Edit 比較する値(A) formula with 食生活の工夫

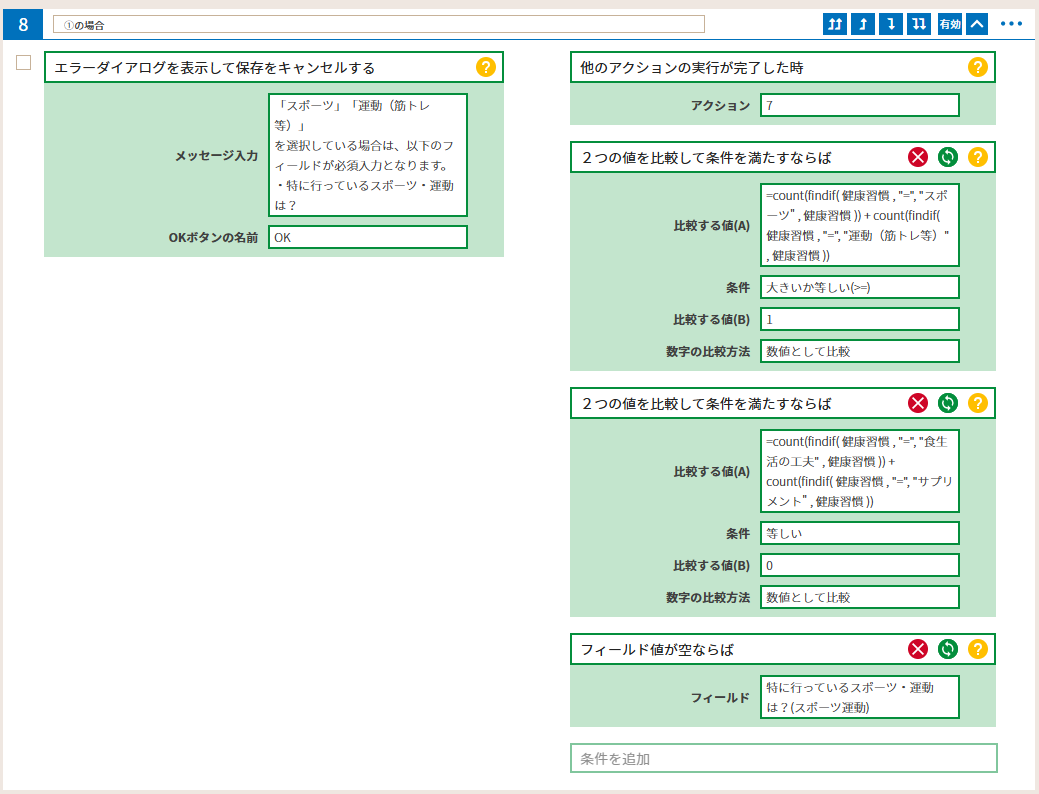(859, 471)
